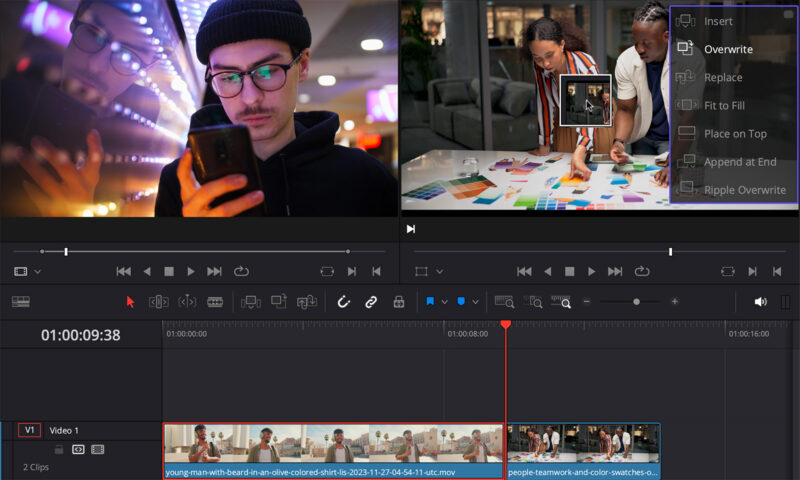The image size is (800, 480).
Task: Jump to previous edit in timeline viewer
Action: pyautogui.click(x=524, y=271)
